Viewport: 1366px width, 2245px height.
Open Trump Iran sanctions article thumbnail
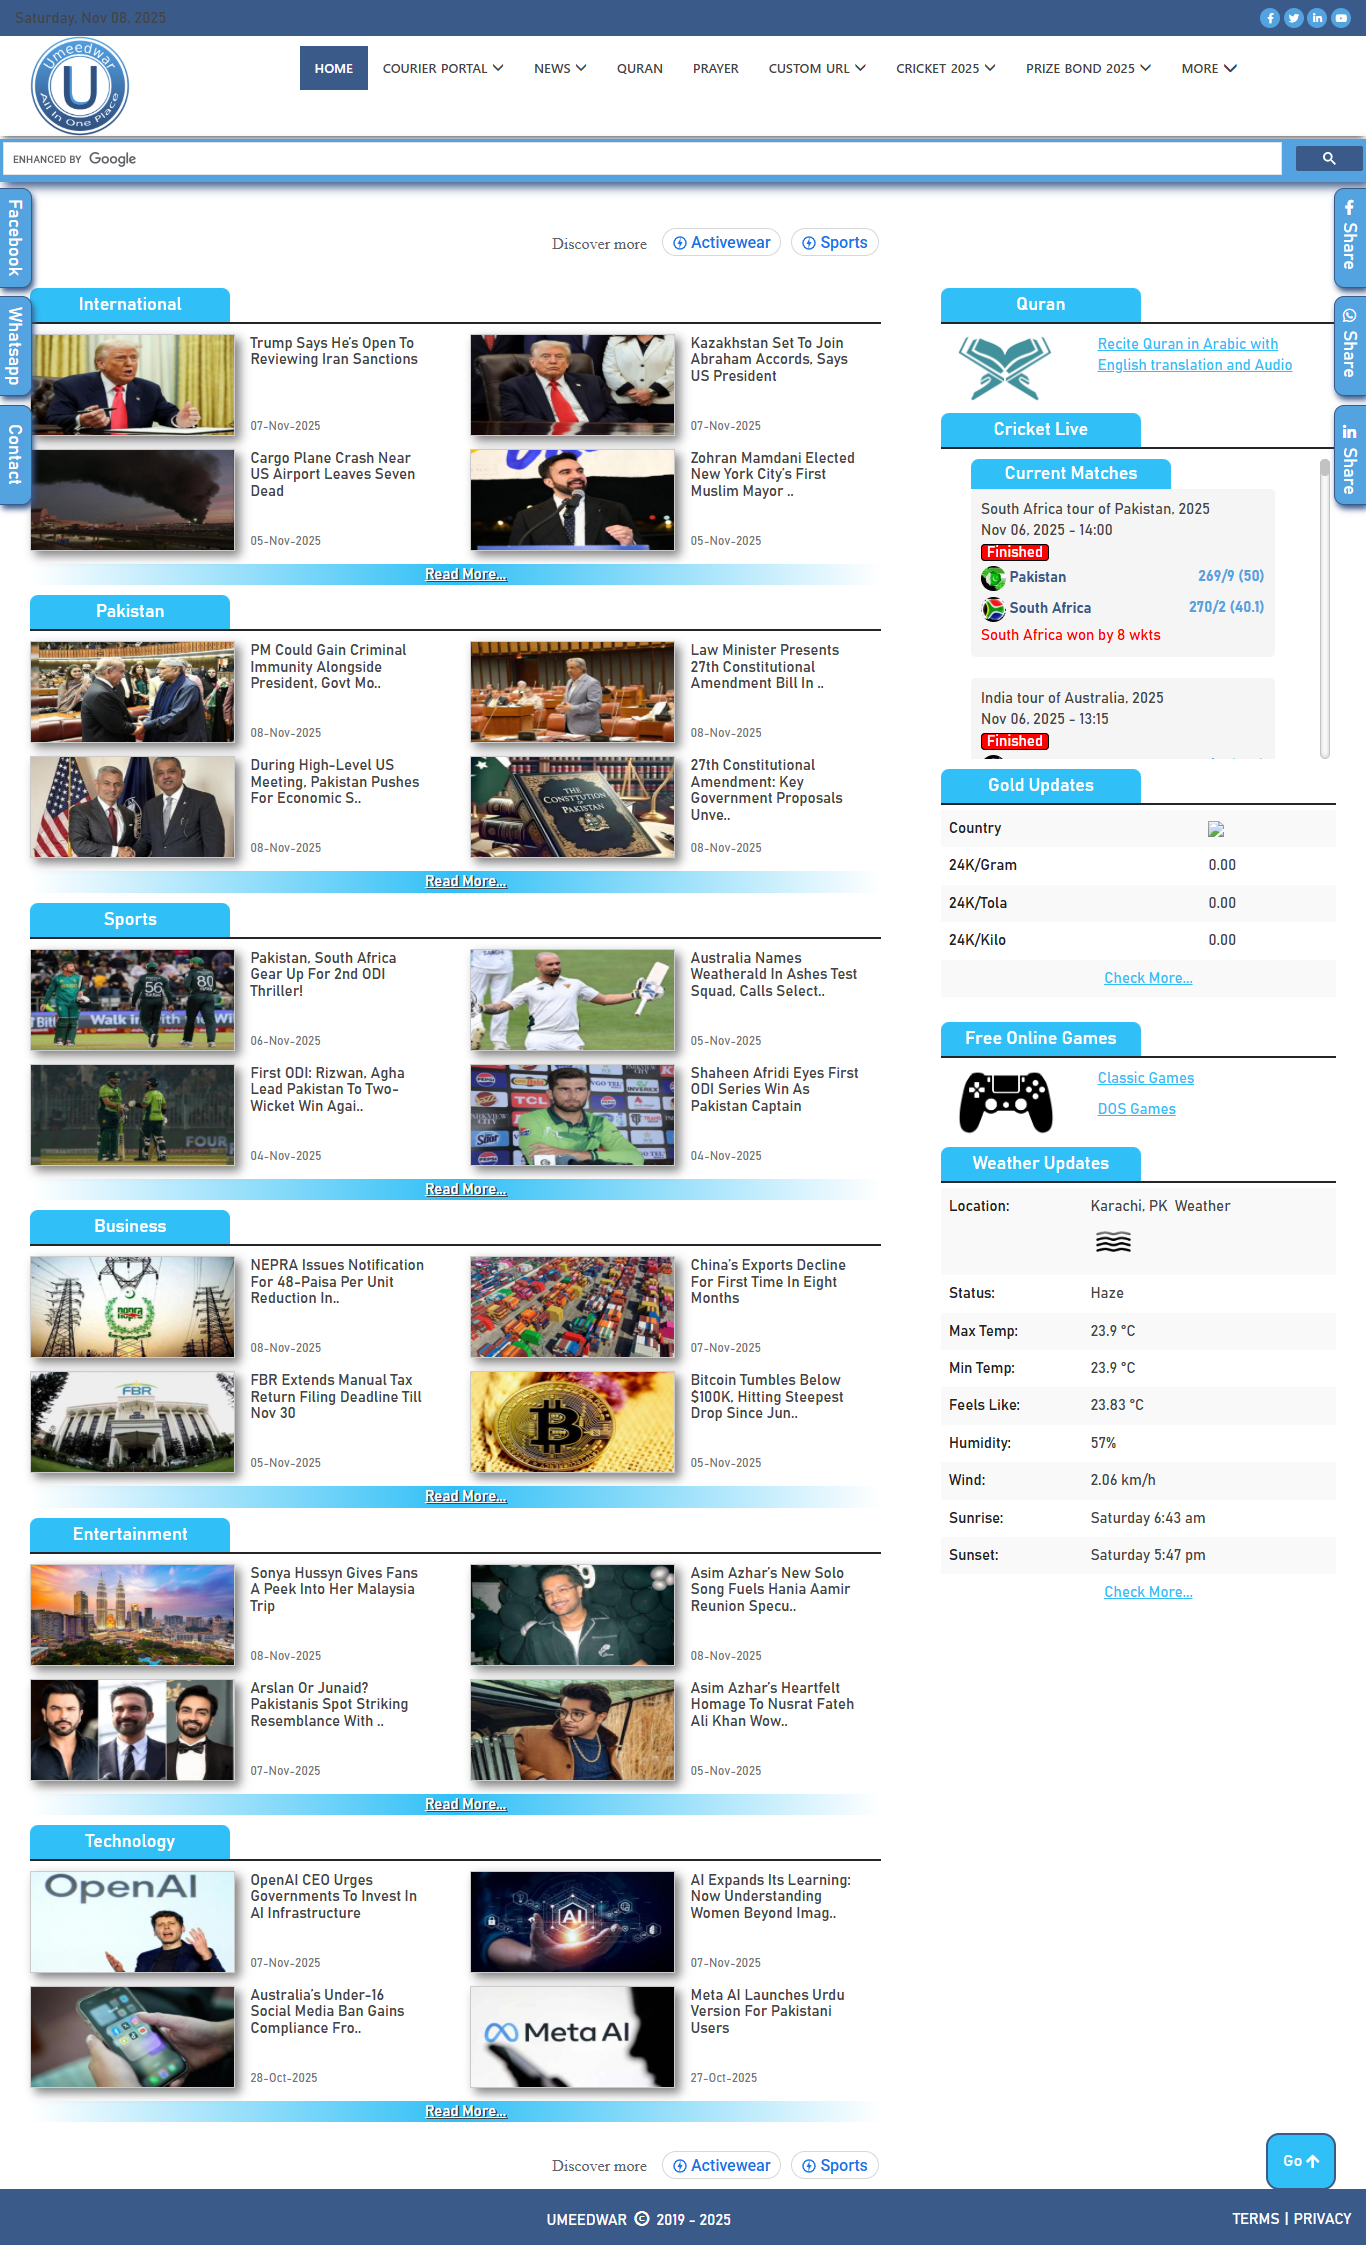(x=133, y=385)
